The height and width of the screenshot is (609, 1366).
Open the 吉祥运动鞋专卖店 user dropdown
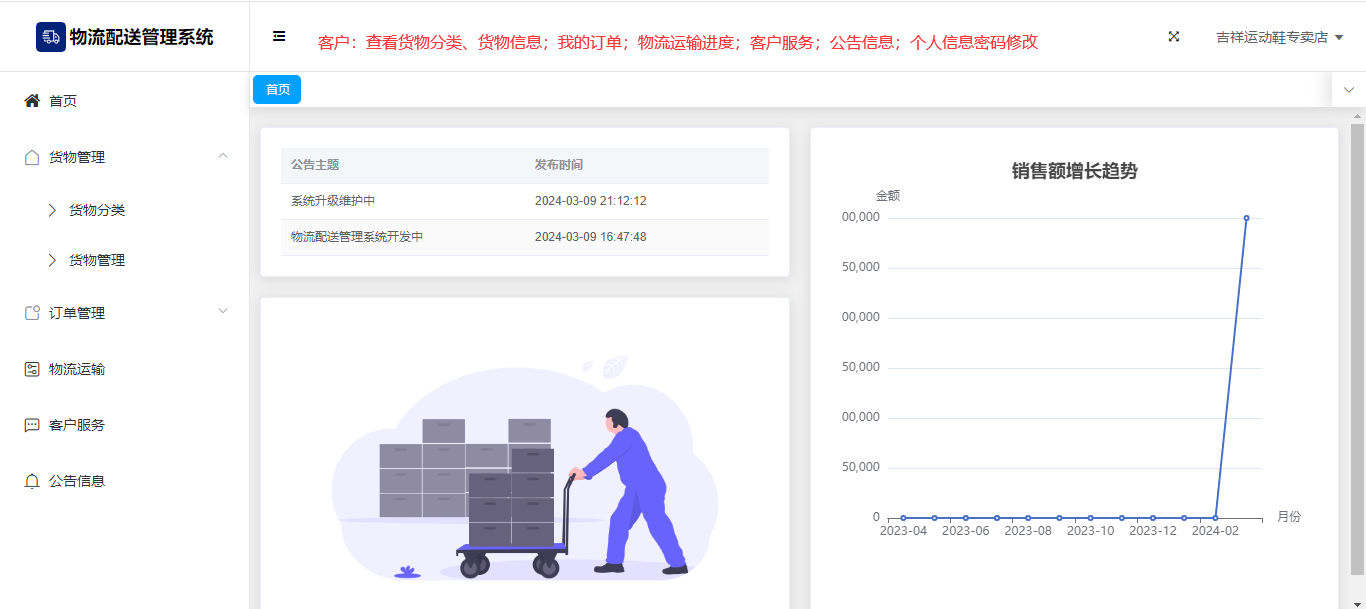(1279, 37)
